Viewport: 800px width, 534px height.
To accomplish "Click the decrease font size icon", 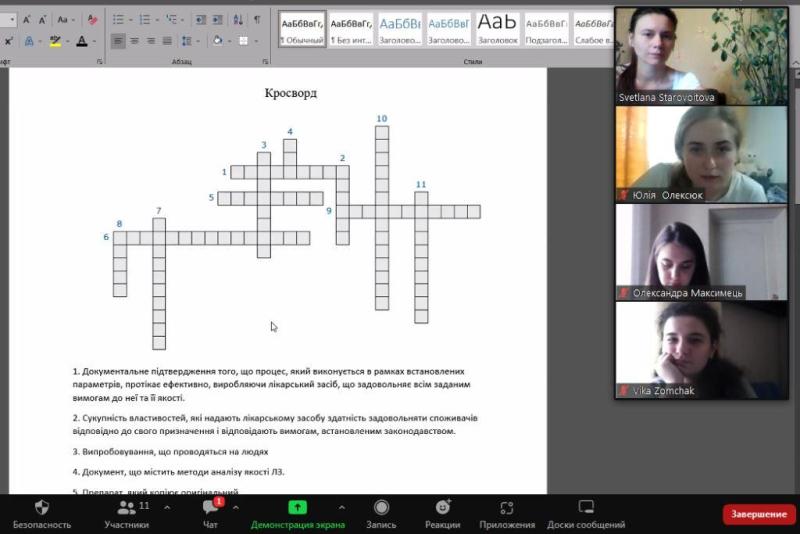I will tap(42, 20).
